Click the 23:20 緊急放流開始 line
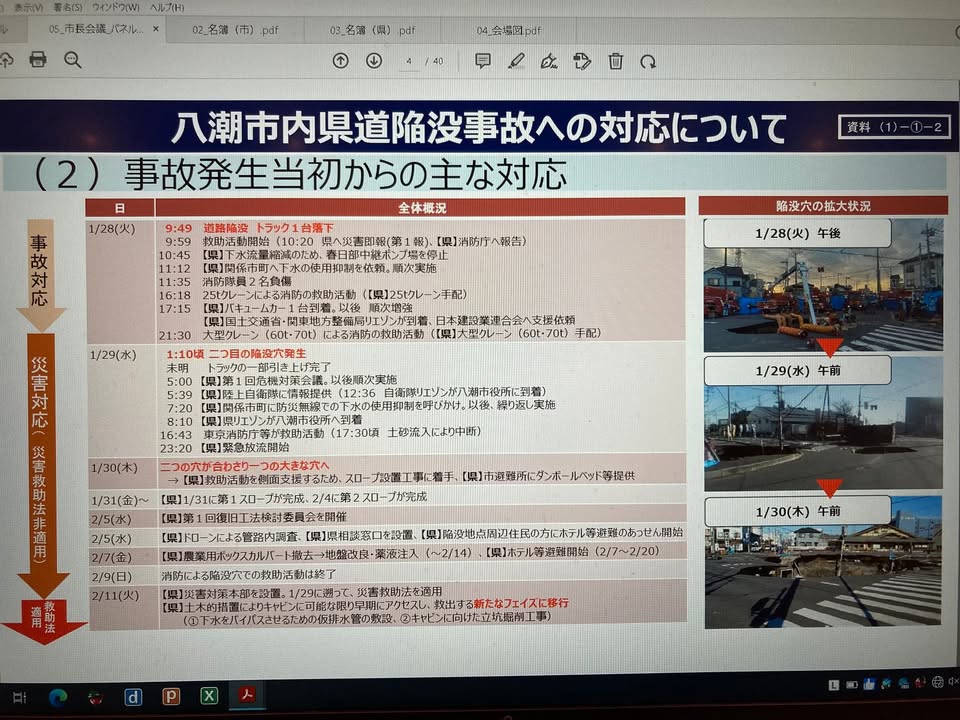Screen dimensions: 960x720 coord(225,448)
